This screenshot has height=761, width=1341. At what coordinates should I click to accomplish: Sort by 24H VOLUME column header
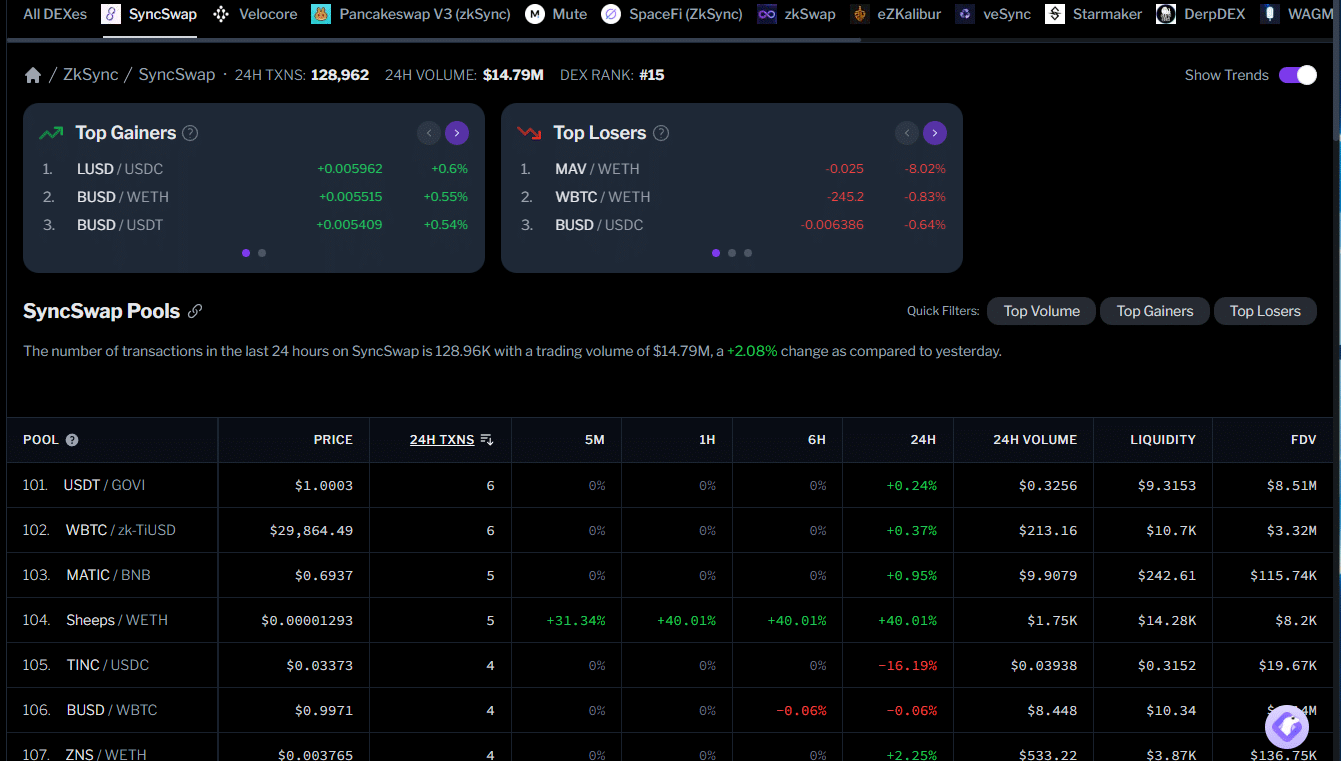(x=1035, y=440)
